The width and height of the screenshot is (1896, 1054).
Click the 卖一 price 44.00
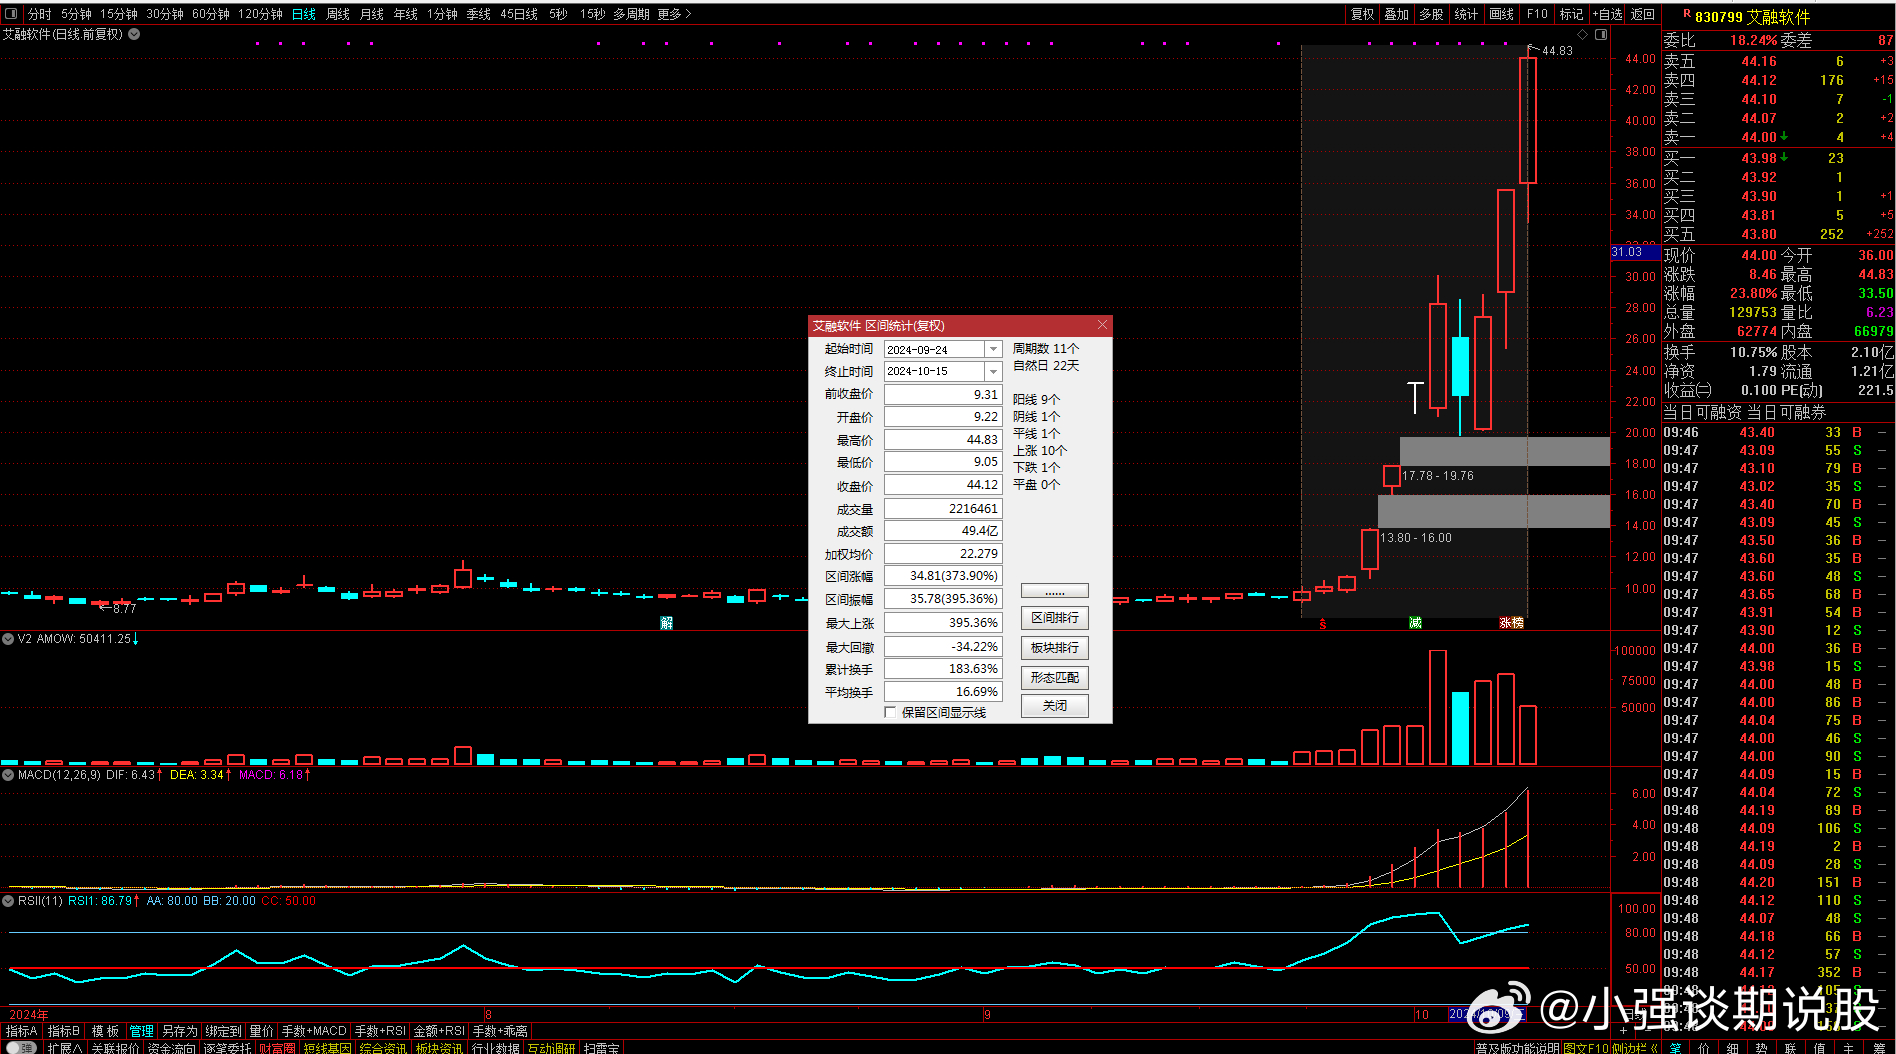pyautogui.click(x=1758, y=137)
